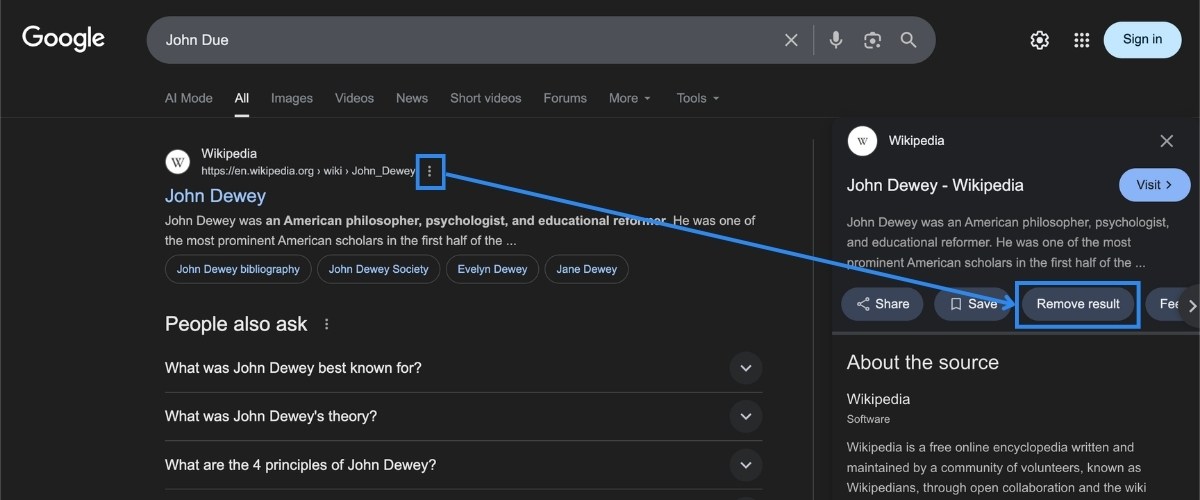Open Google Lens camera search
This screenshot has height=500, width=1200.
(872, 40)
